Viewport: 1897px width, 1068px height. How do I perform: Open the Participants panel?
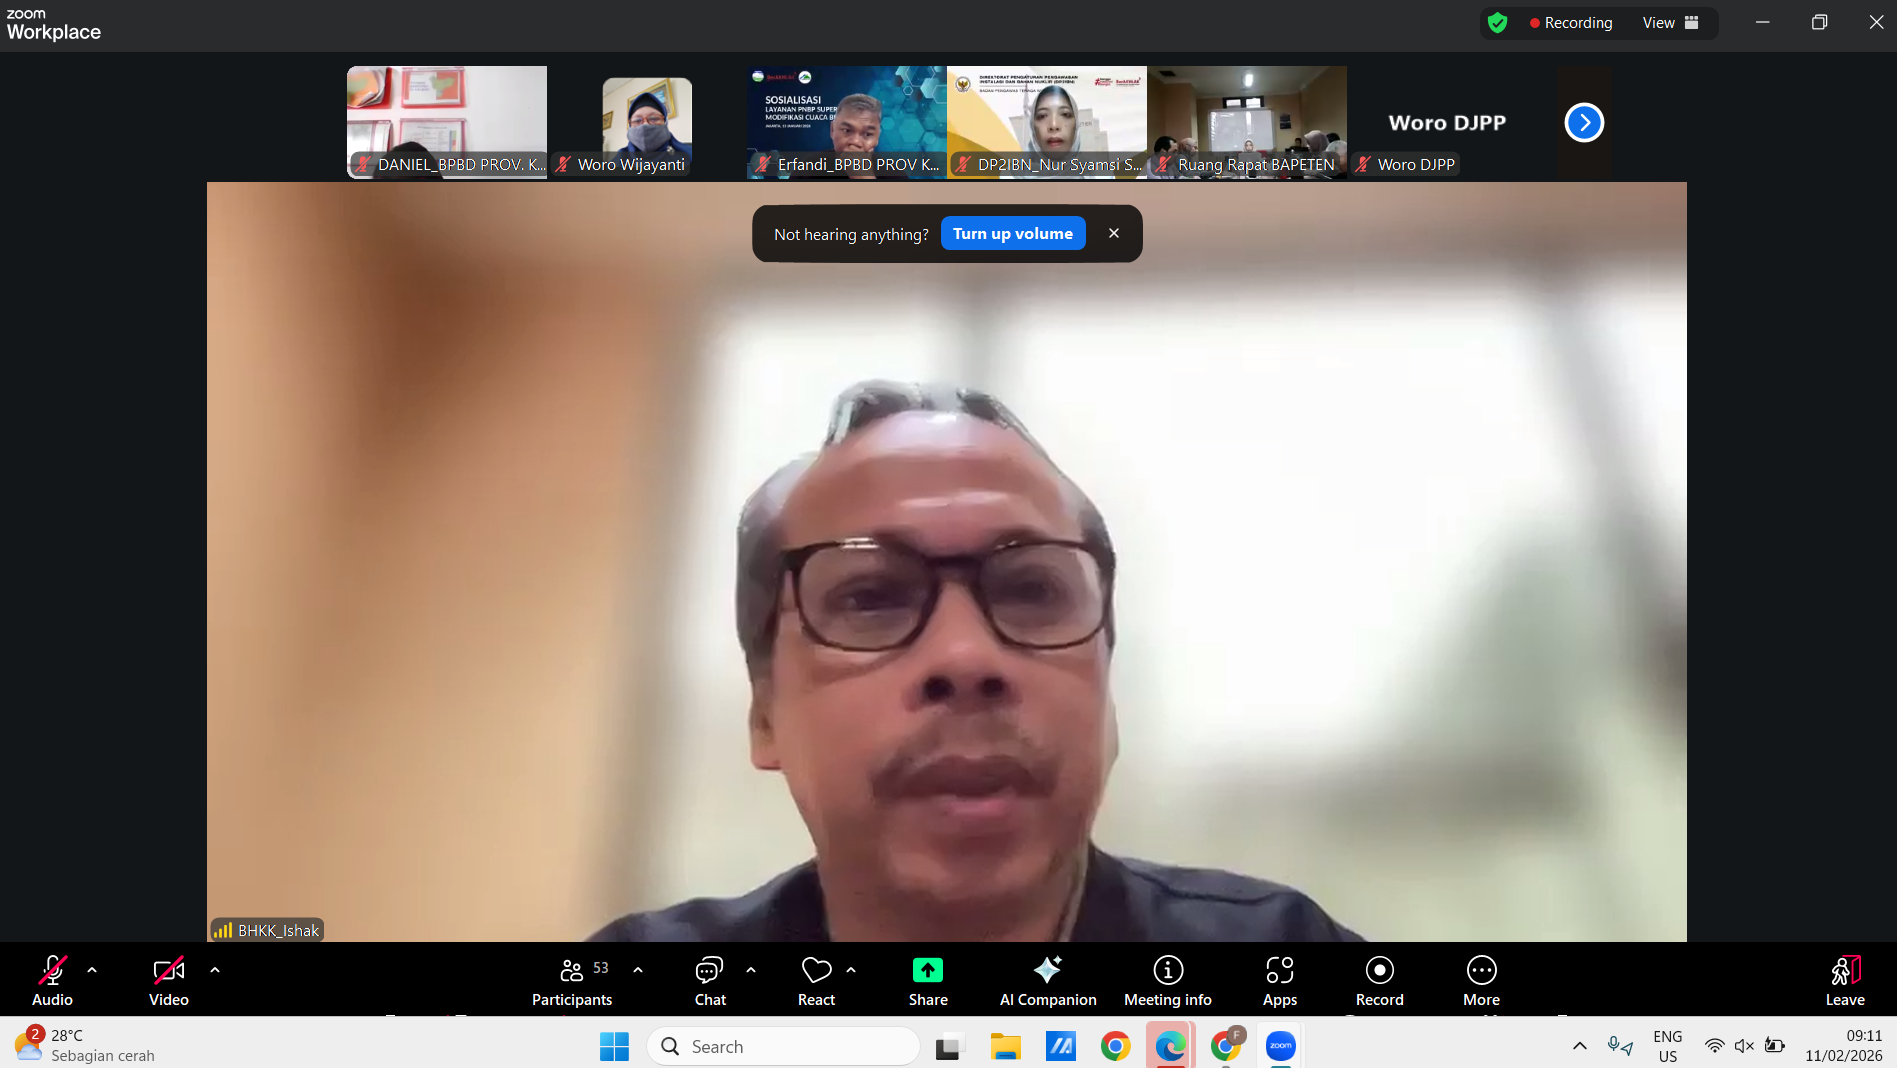click(571, 980)
